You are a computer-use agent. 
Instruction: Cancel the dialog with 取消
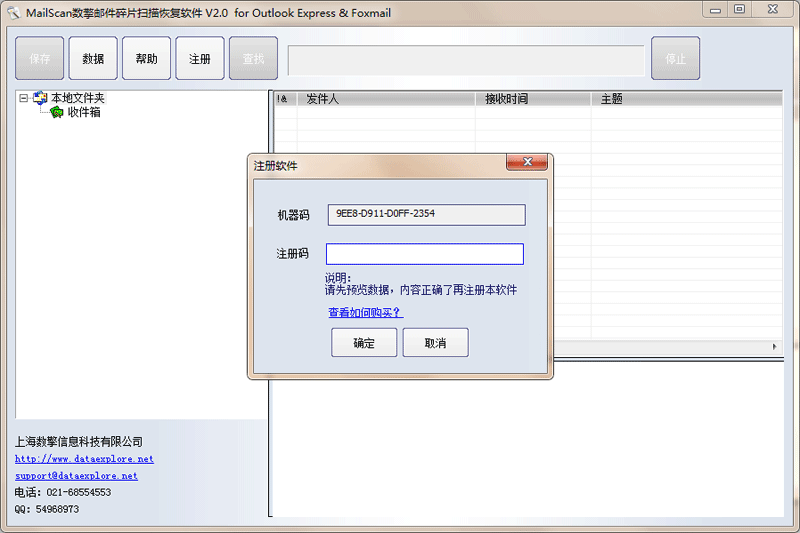436,343
